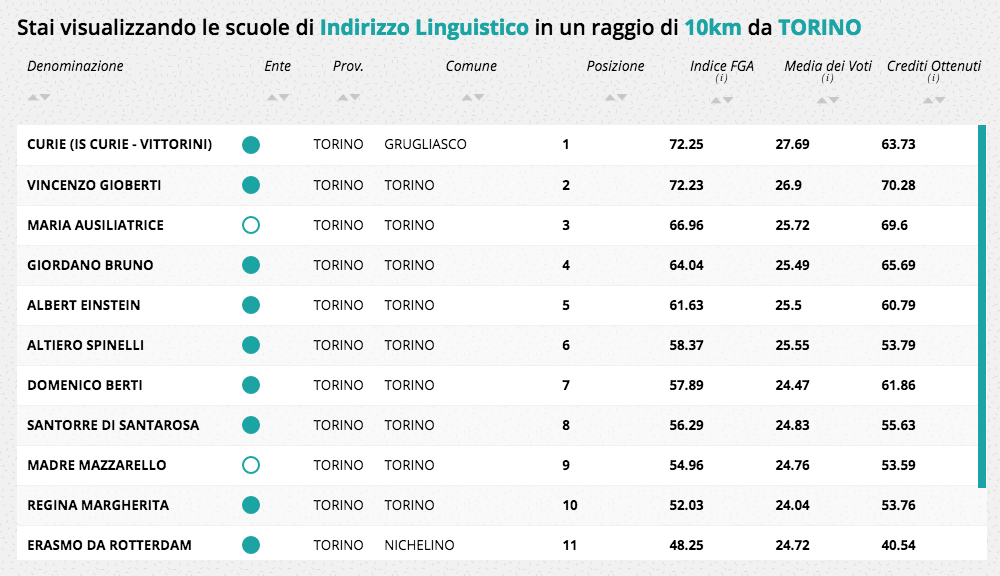Click the up sort arrow under Comune
This screenshot has width=1000, height=576.
[x=467, y=97]
